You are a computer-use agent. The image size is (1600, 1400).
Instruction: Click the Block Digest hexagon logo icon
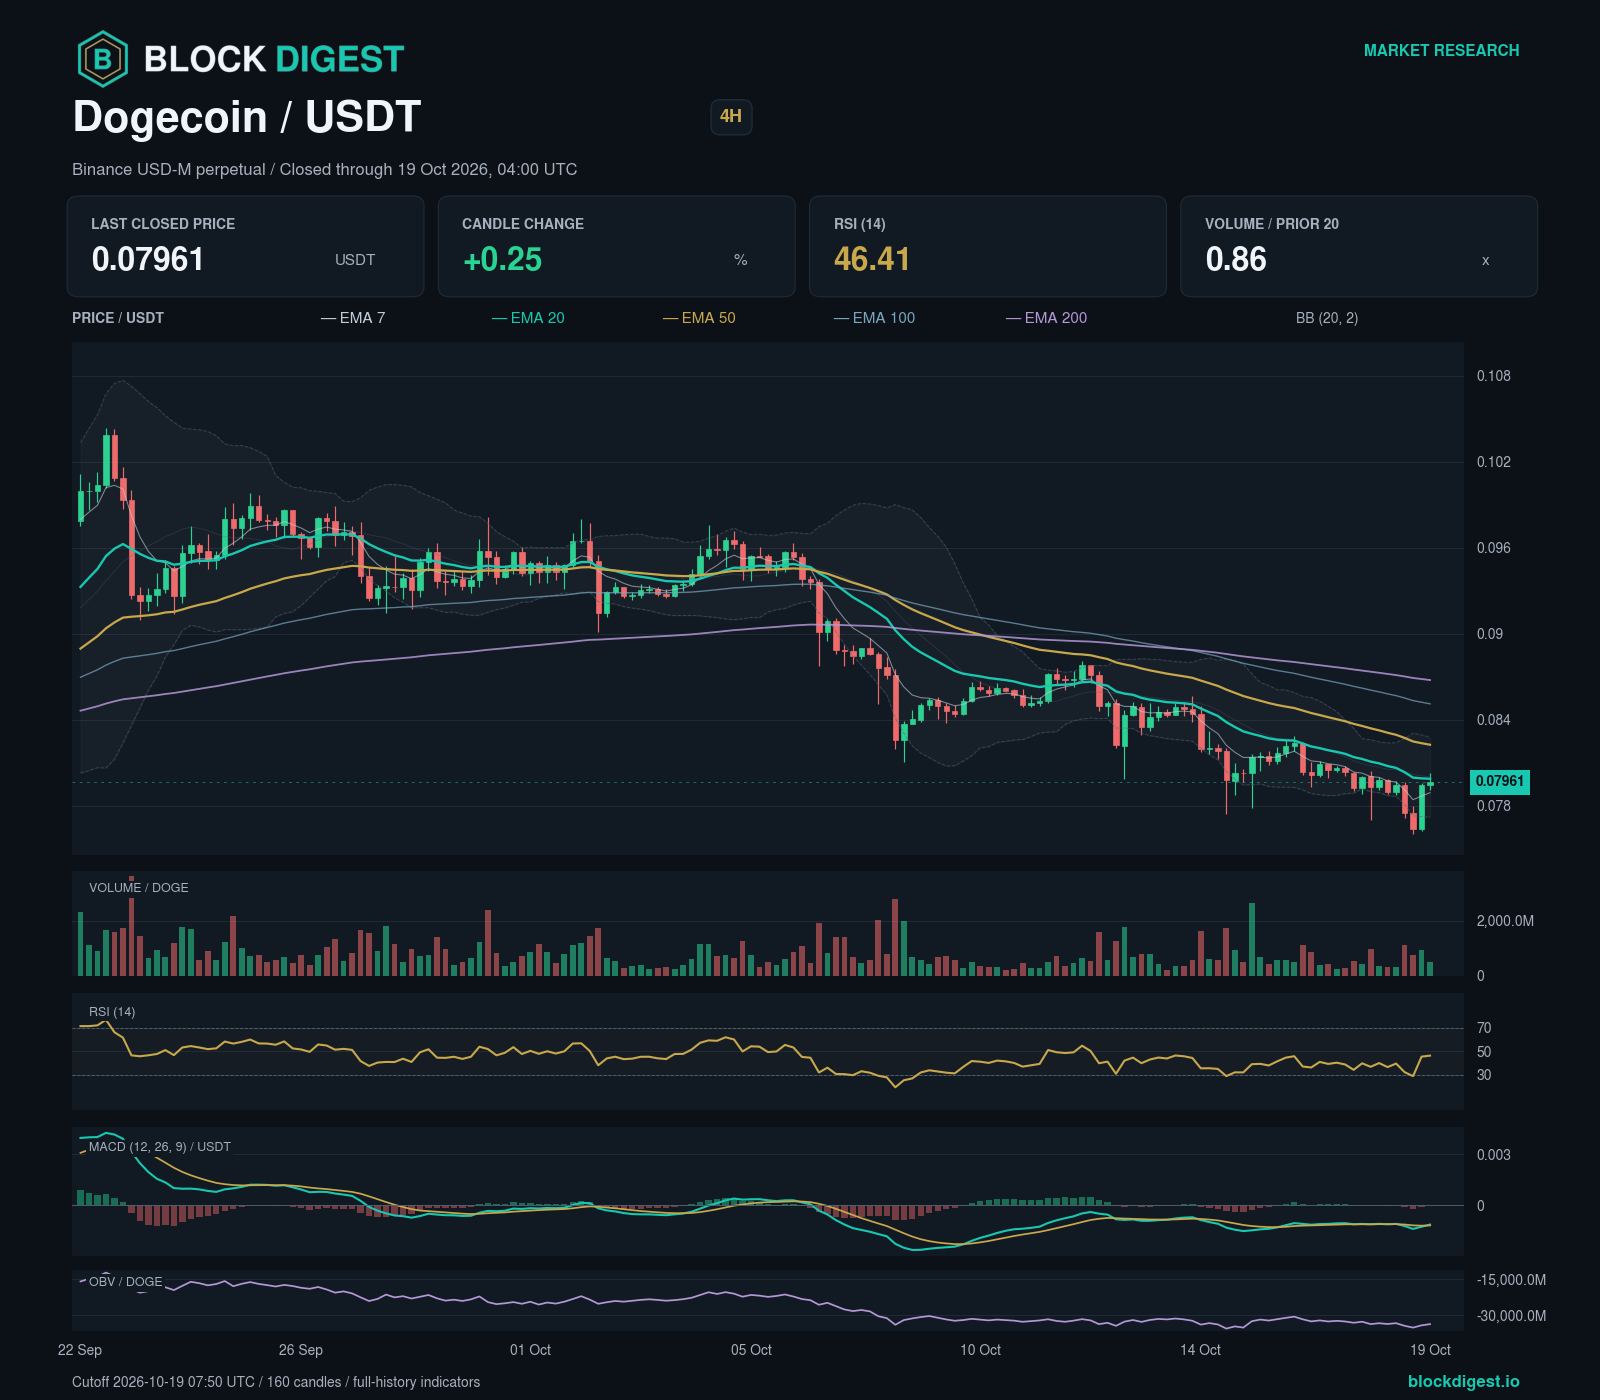pyautogui.click(x=102, y=59)
